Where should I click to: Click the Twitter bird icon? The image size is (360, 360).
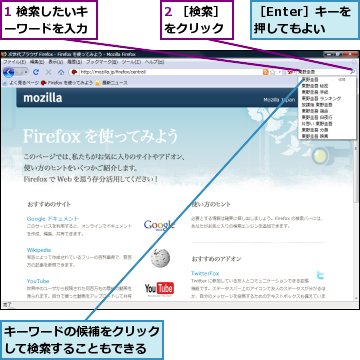[x=320, y=275]
